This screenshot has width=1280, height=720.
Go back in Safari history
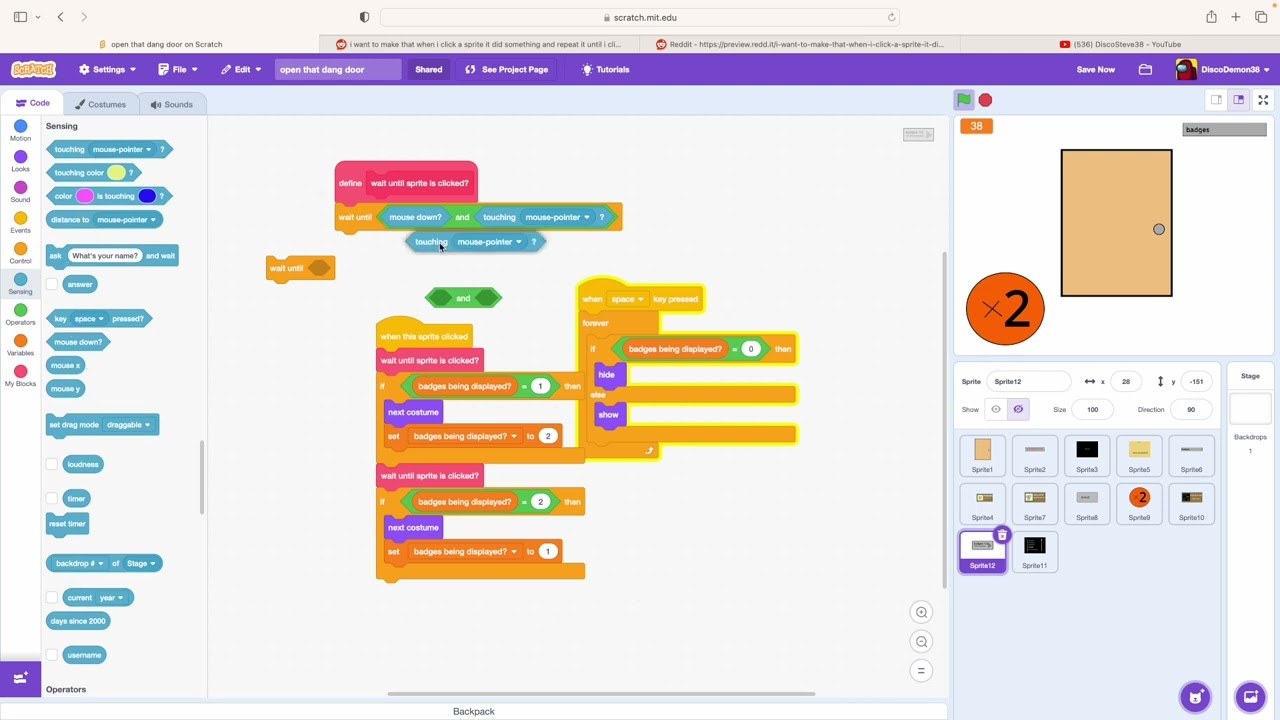60,17
